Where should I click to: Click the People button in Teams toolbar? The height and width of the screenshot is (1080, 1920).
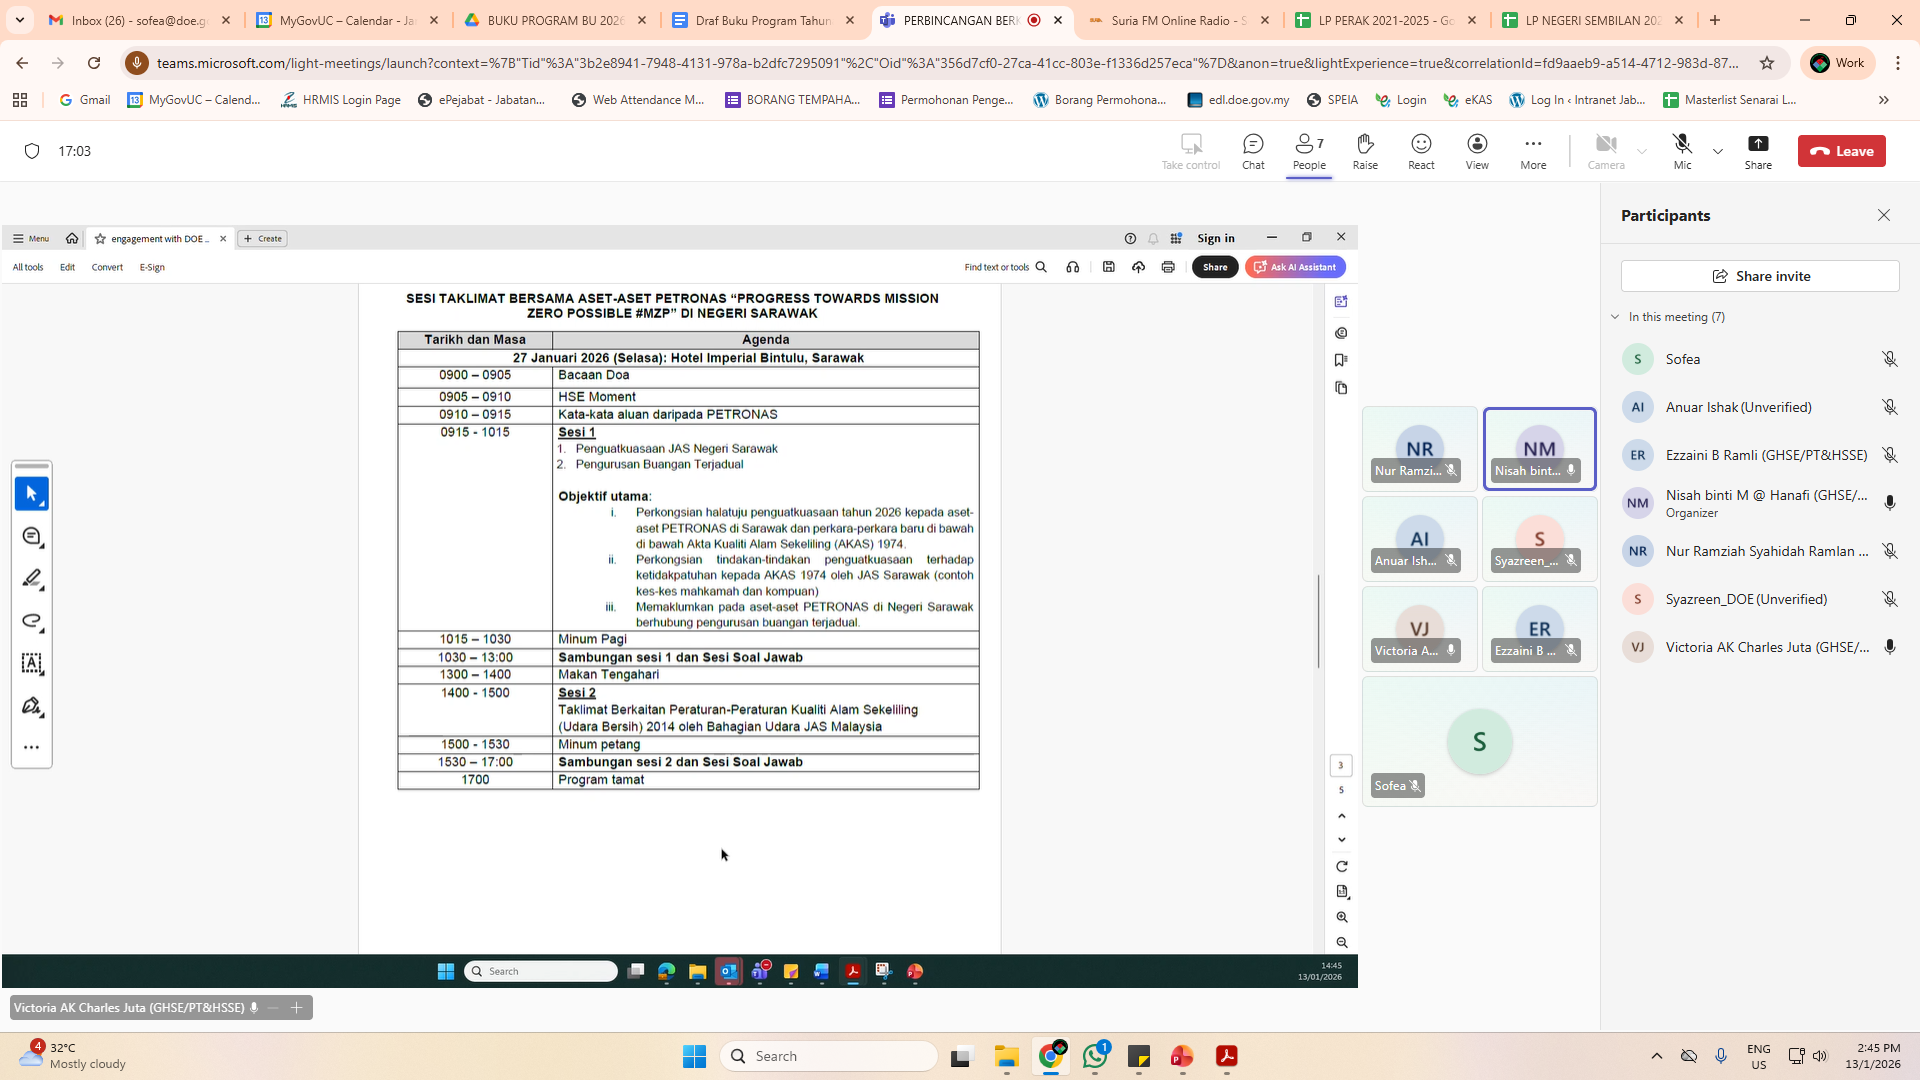pos(1309,151)
